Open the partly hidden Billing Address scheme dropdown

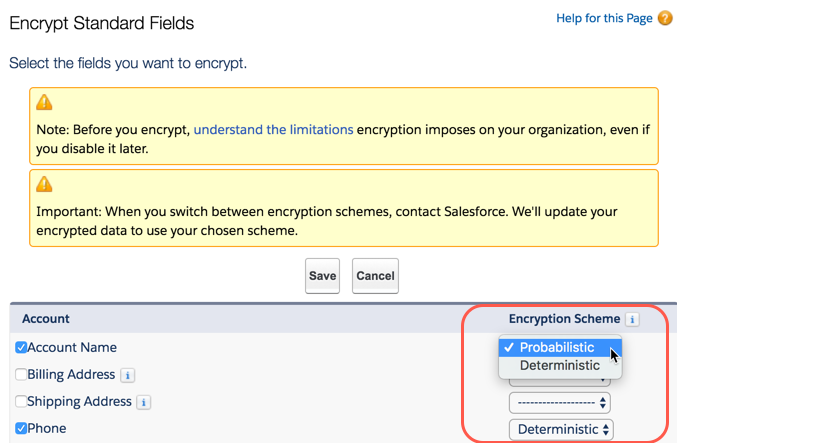click(559, 382)
